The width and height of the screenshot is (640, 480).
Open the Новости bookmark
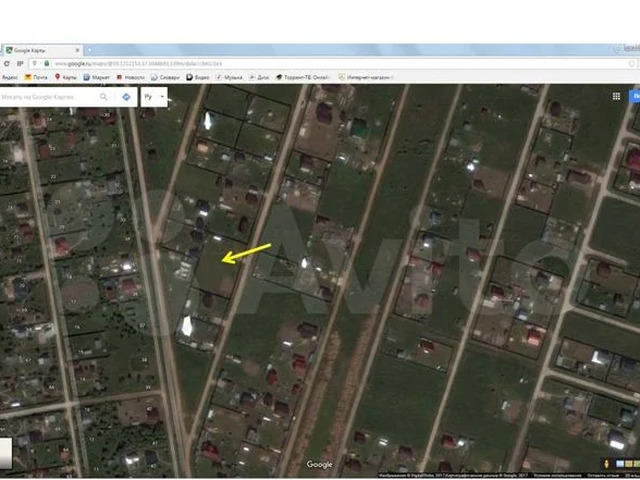[x=131, y=77]
